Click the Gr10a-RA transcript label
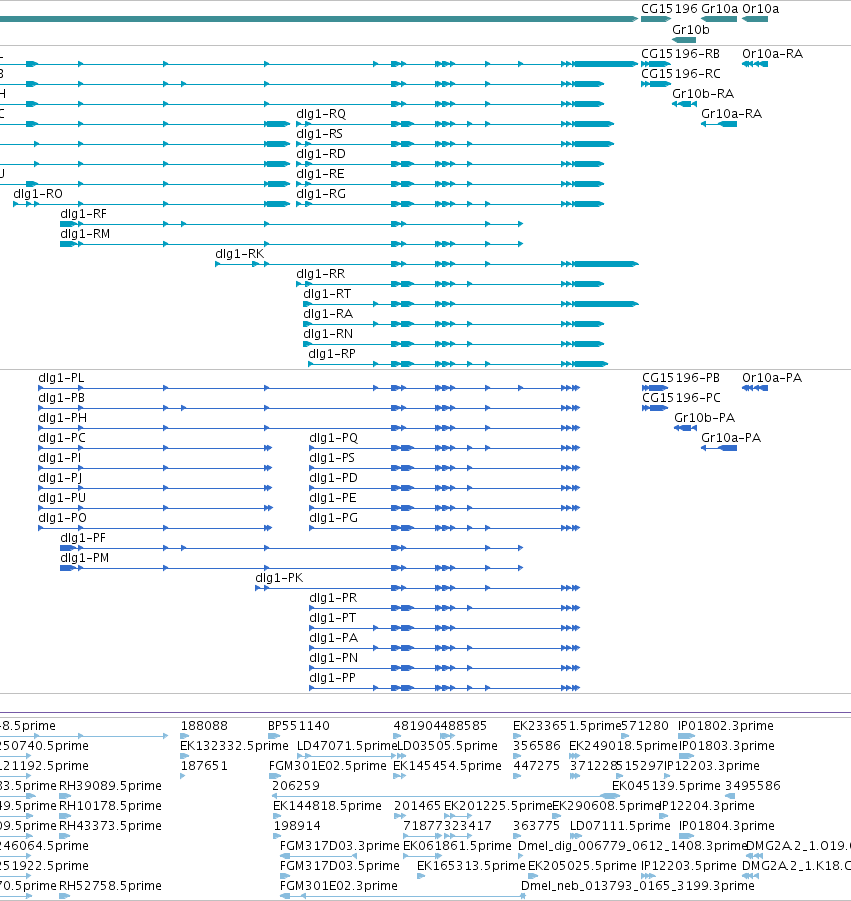 tap(731, 114)
